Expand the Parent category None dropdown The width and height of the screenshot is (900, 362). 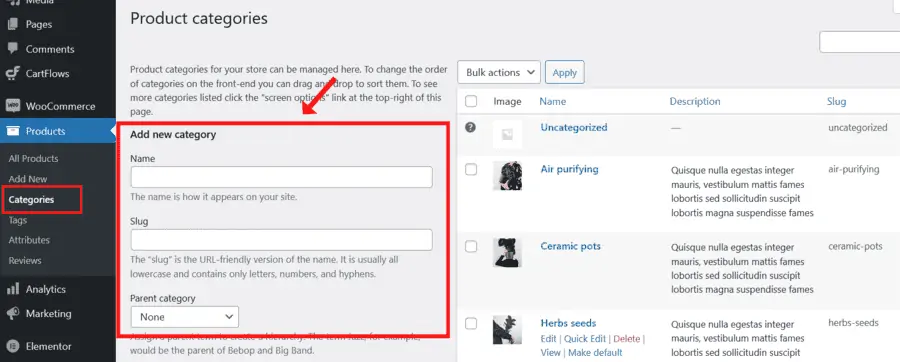point(185,317)
